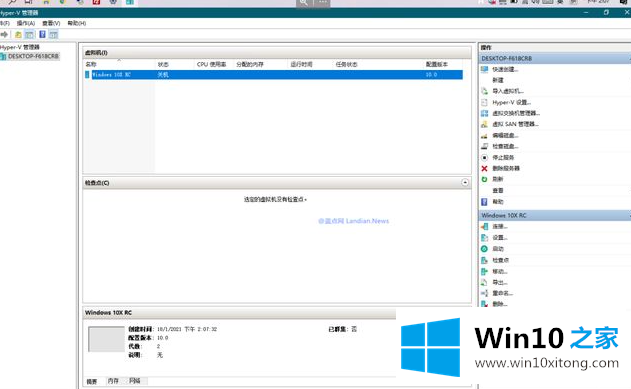The height and width of the screenshot is (389, 631).
Task: Open VM Settings (设置) icon for Windows 10X RC
Action: coord(485,238)
